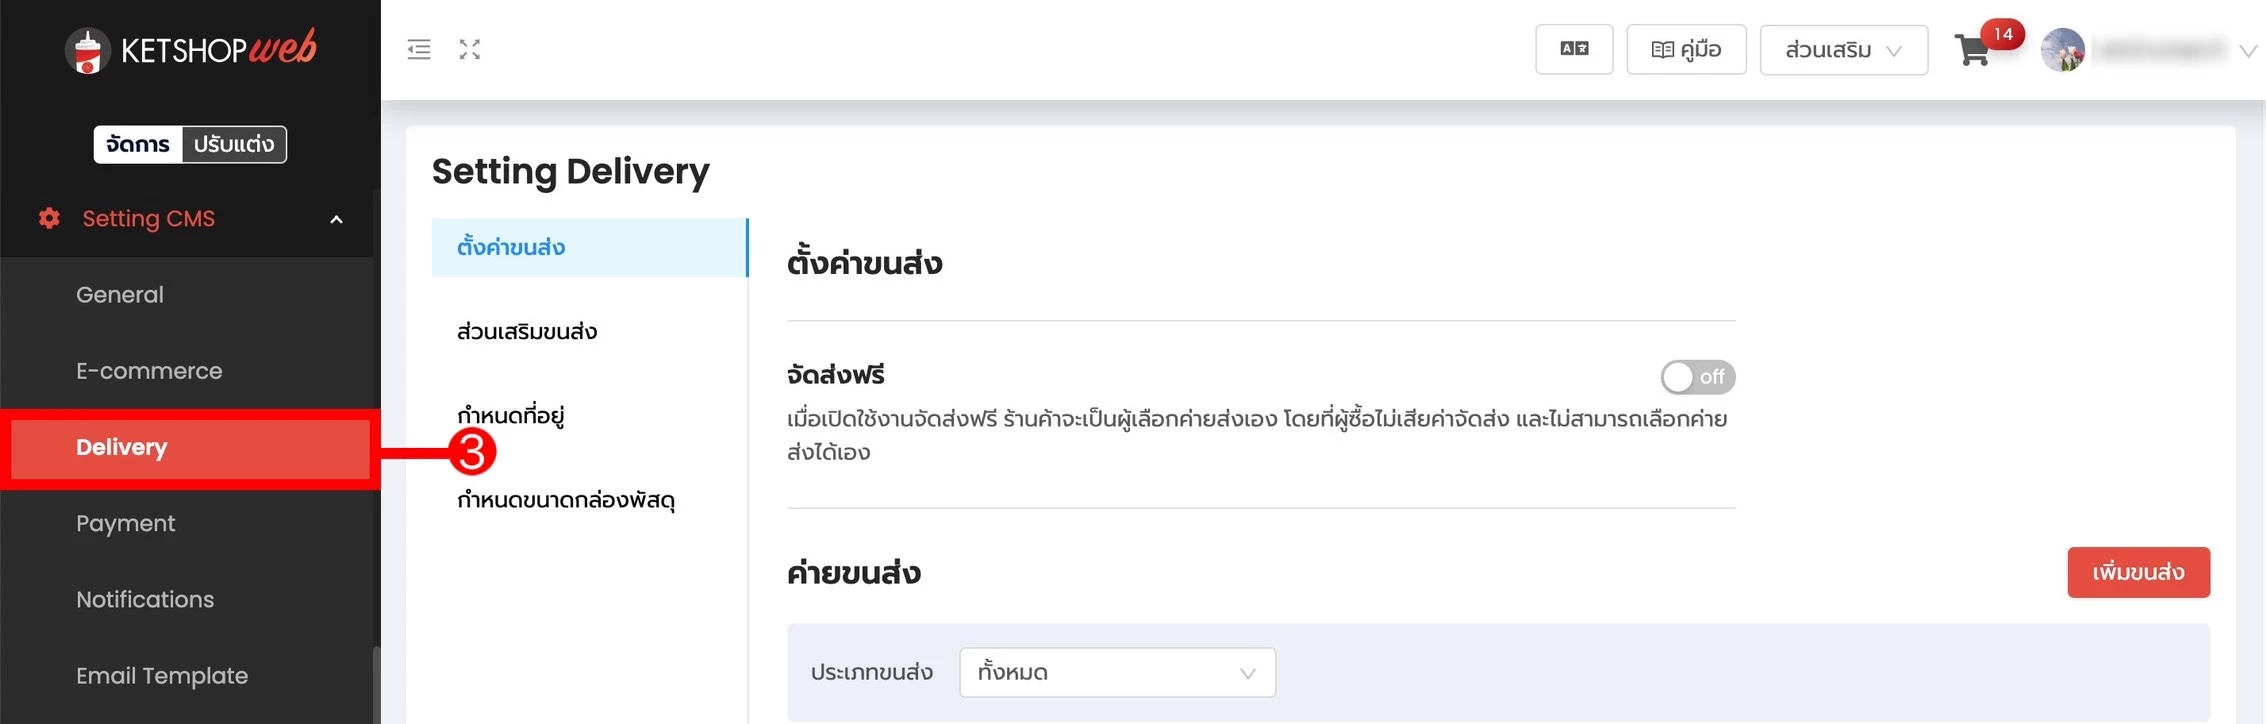This screenshot has width=2266, height=724.
Task: Select the ส่วนเสริมขนส่ง tab
Action: pyautogui.click(x=527, y=331)
